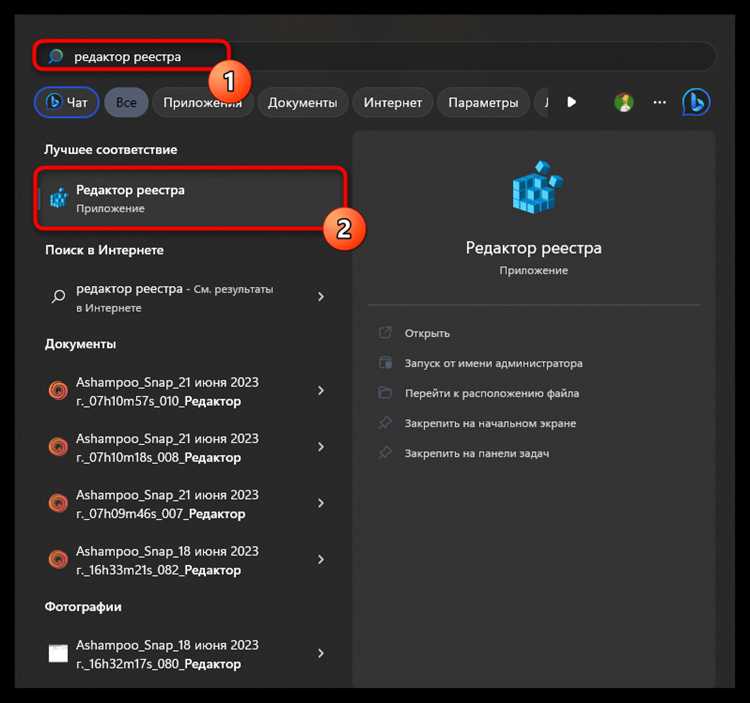The height and width of the screenshot is (703, 750).
Task: Expand chevron for 07h10m57s_010 document
Action: pos(321,391)
